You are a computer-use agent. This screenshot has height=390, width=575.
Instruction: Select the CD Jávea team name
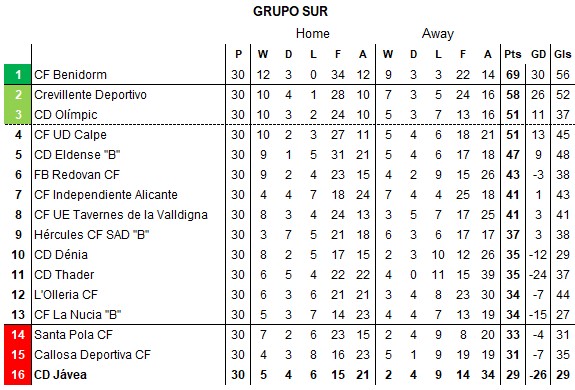61,375
